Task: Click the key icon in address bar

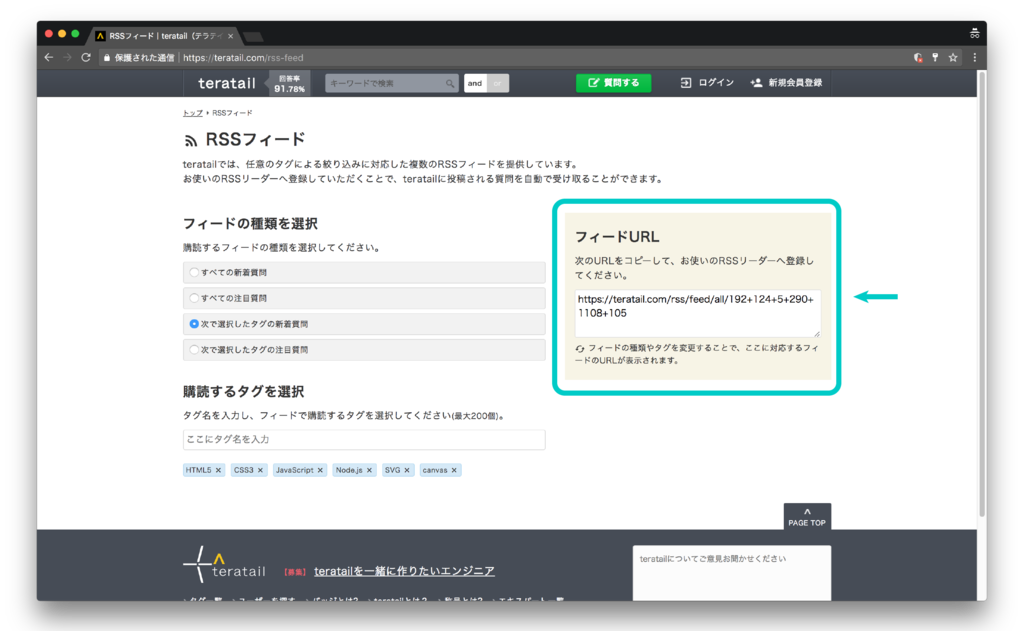Action: (x=935, y=57)
